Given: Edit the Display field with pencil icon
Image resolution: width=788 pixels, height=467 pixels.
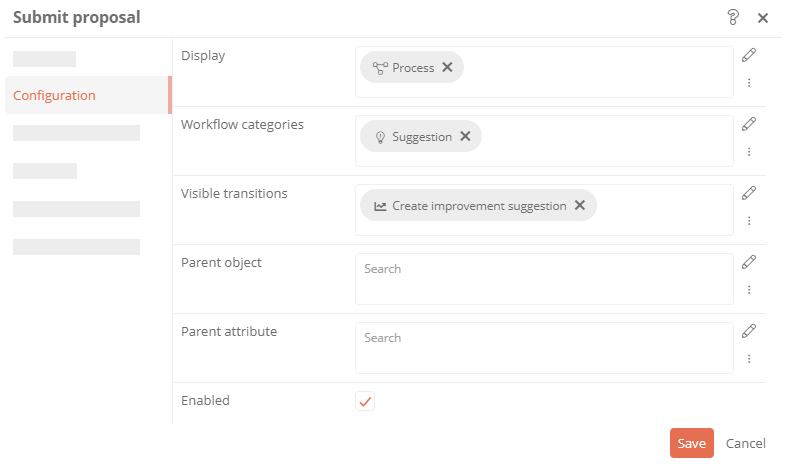Looking at the screenshot, I should [x=749, y=55].
